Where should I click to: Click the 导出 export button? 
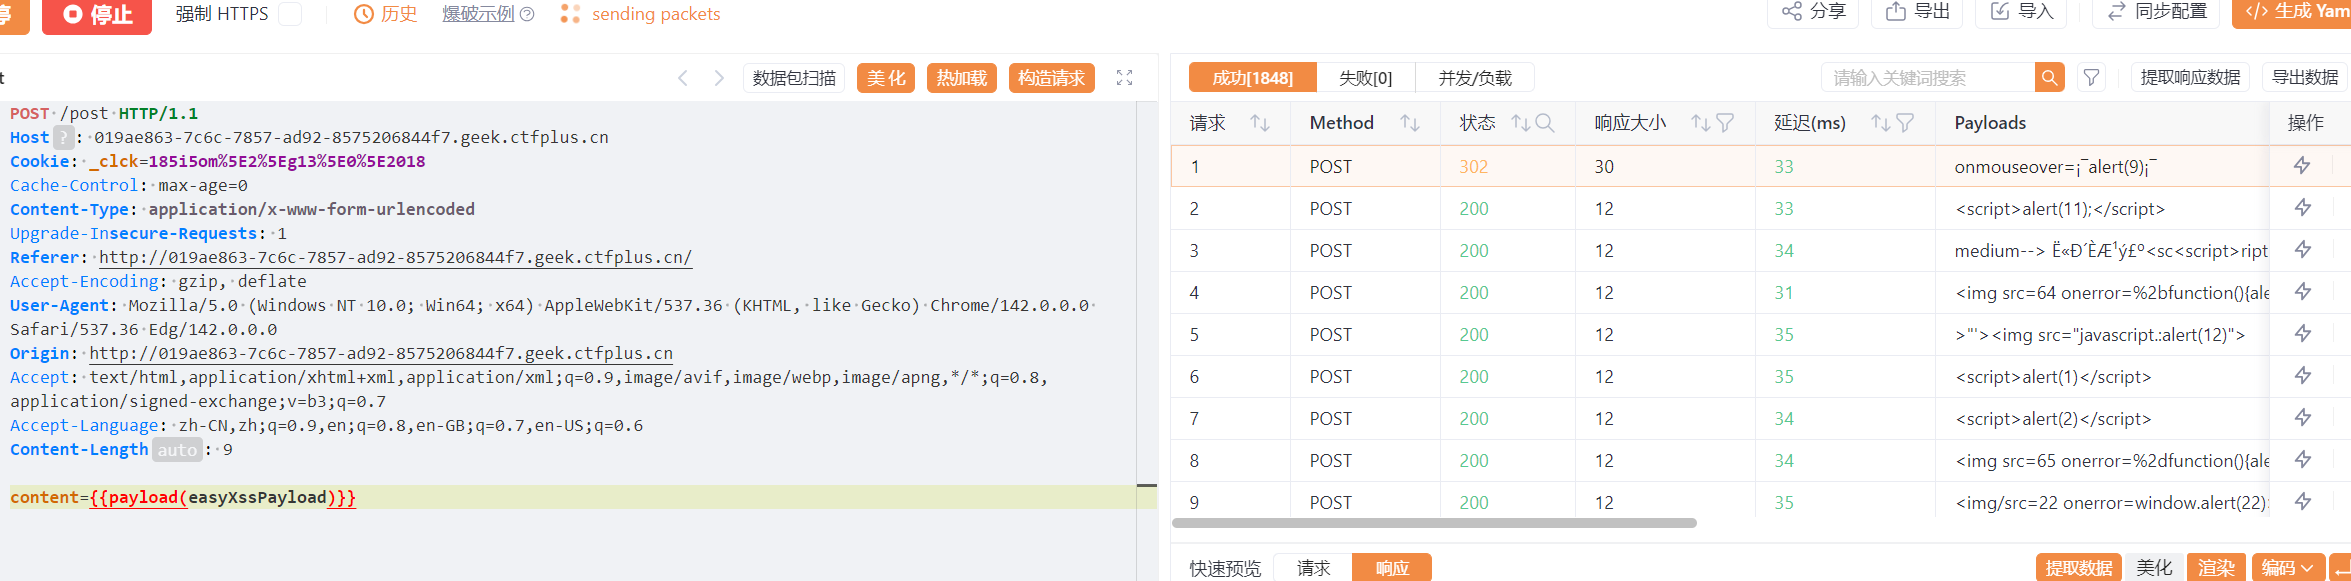coord(1918,12)
